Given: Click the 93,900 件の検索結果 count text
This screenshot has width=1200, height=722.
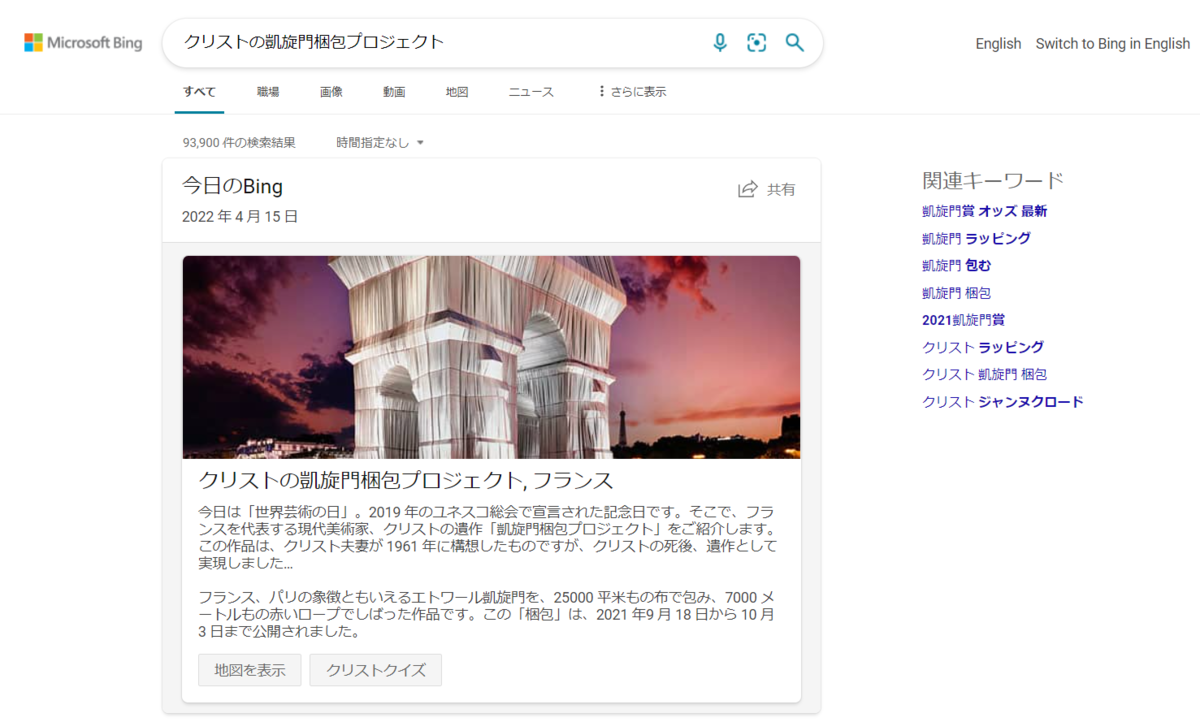Looking at the screenshot, I should (239, 143).
